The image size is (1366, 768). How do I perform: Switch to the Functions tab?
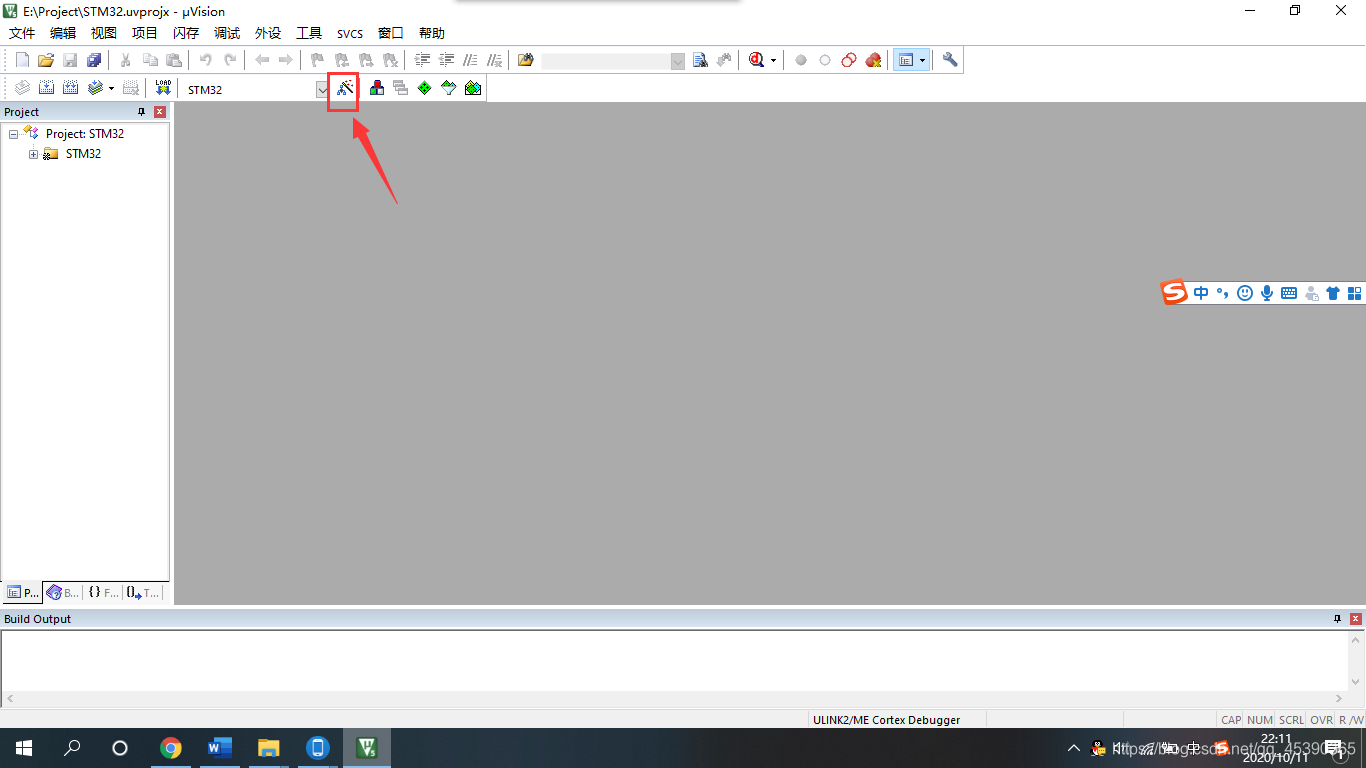[x=103, y=592]
